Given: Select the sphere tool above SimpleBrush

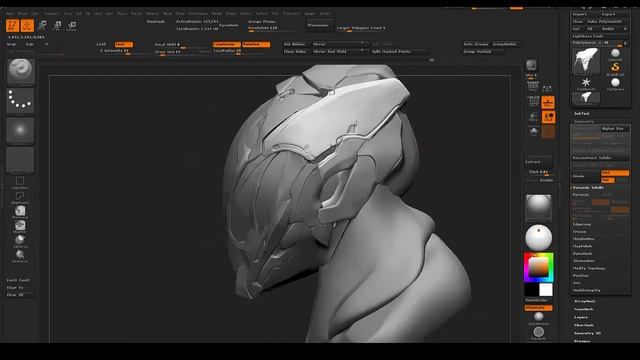Looking at the screenshot, I should (x=615, y=53).
